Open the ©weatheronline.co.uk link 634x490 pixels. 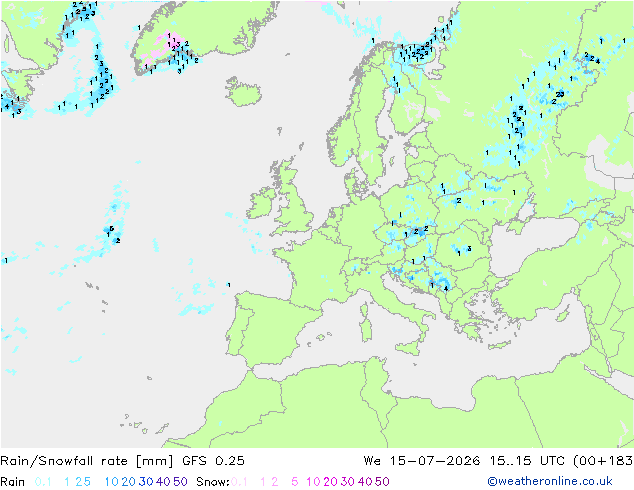(x=550, y=482)
